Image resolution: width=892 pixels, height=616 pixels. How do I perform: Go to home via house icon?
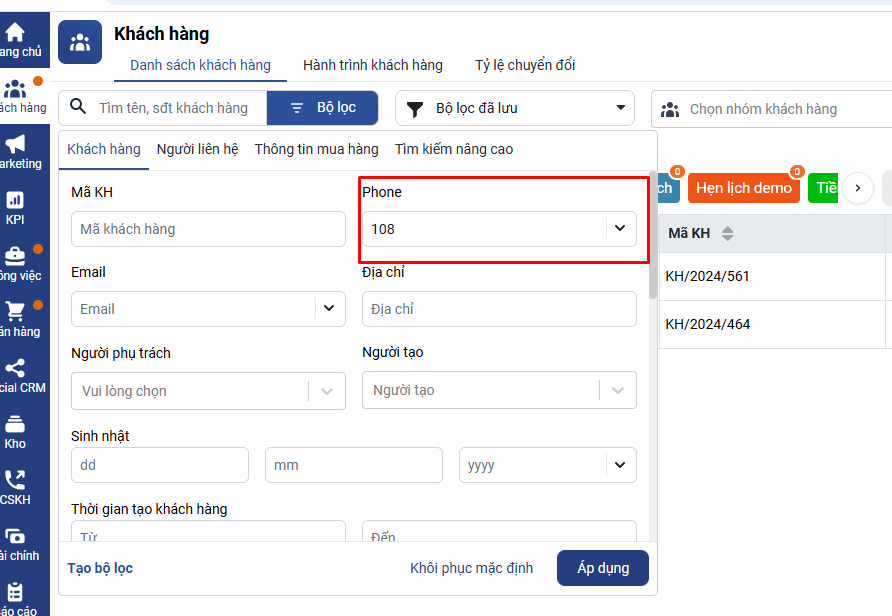click(15, 32)
